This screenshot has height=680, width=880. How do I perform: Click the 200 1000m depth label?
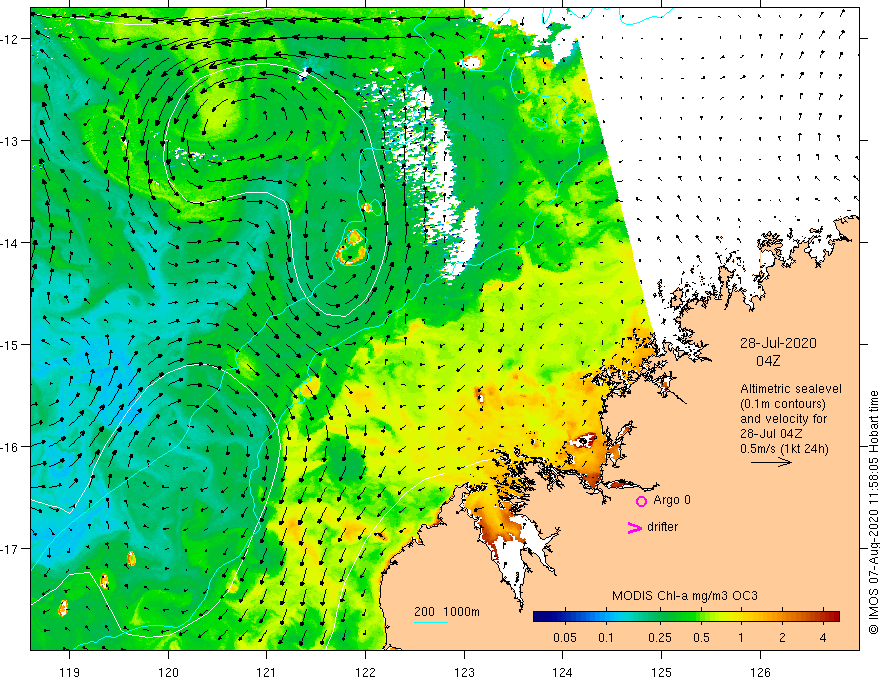(447, 612)
